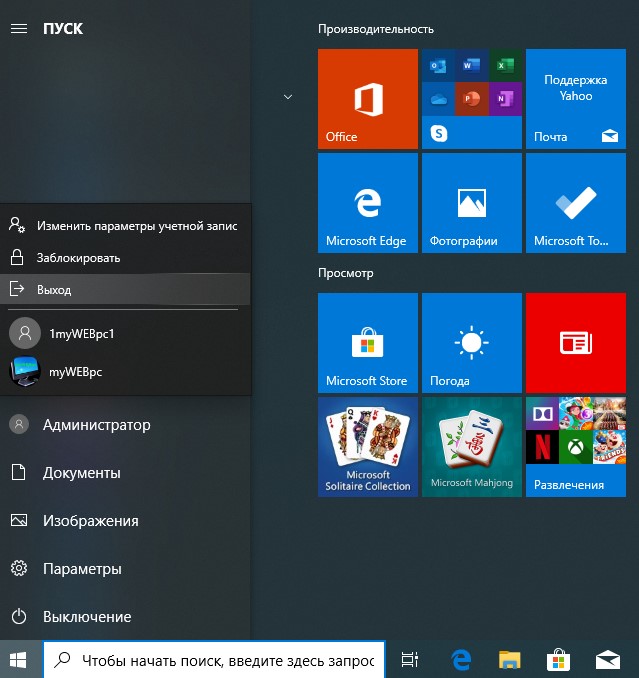Open the Администратор account menu
The image size is (639, 678).
(125, 425)
